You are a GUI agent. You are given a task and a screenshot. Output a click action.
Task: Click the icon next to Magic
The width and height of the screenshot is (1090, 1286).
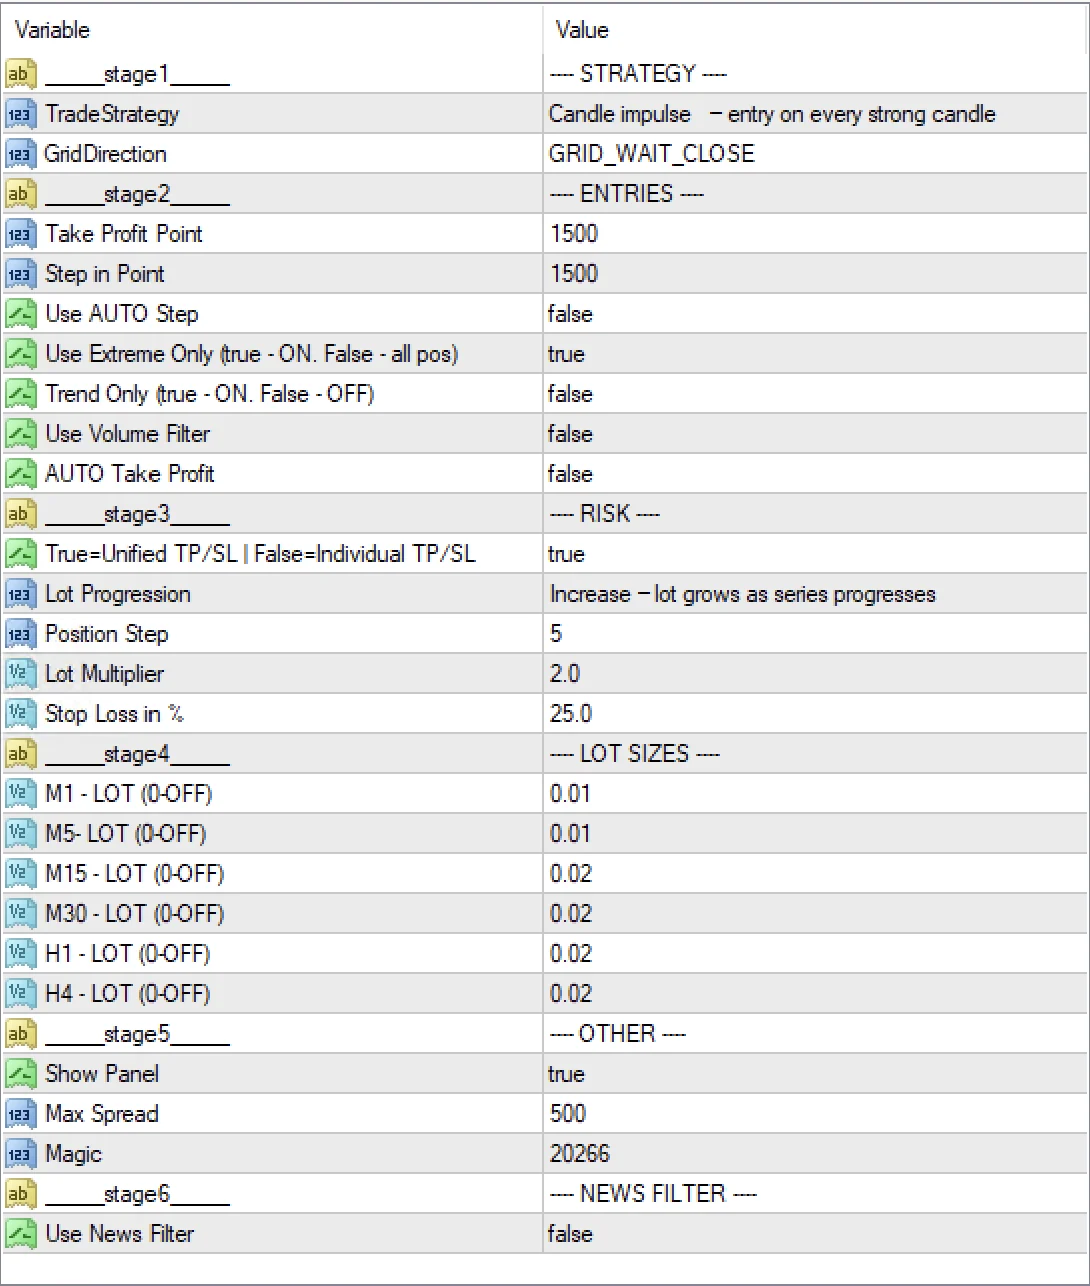[x=21, y=1154]
